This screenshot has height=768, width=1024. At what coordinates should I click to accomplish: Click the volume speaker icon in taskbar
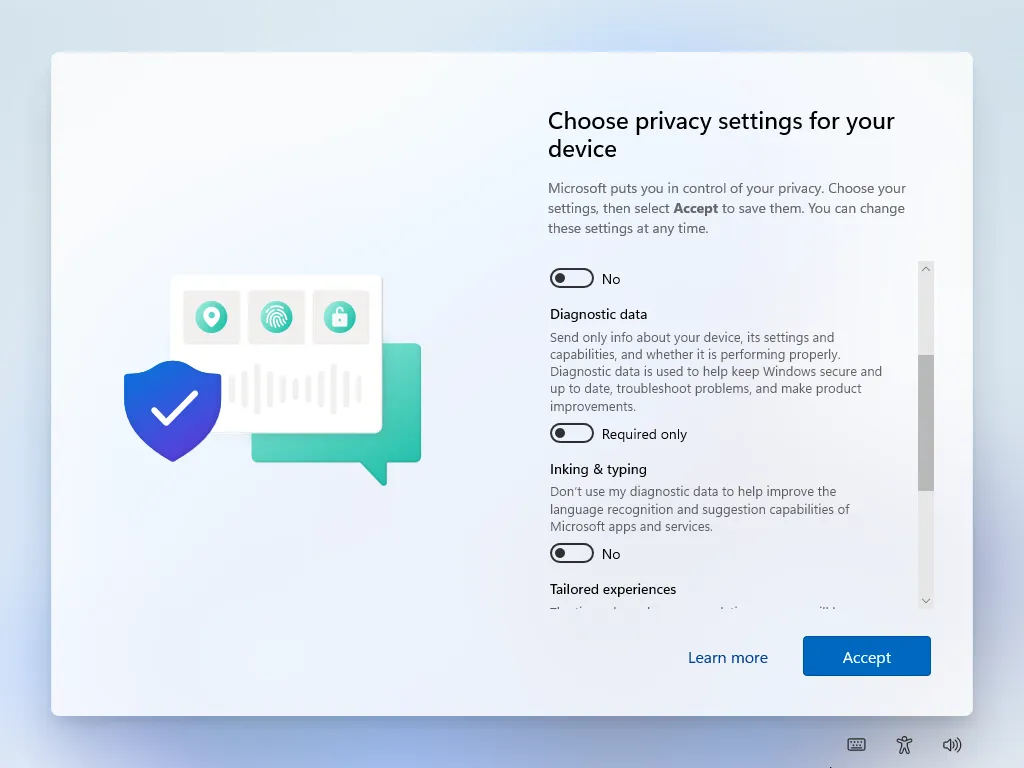pyautogui.click(x=952, y=744)
